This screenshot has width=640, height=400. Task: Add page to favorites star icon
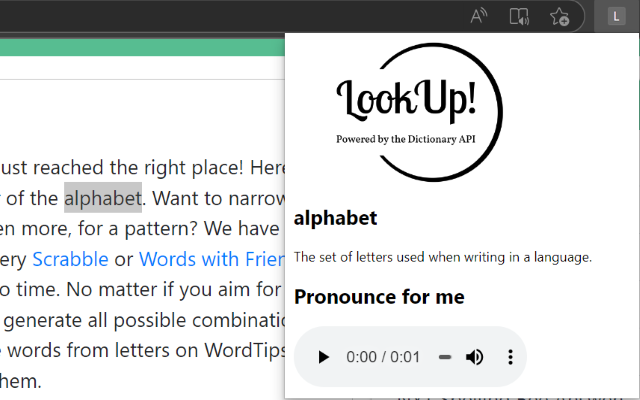(x=559, y=17)
